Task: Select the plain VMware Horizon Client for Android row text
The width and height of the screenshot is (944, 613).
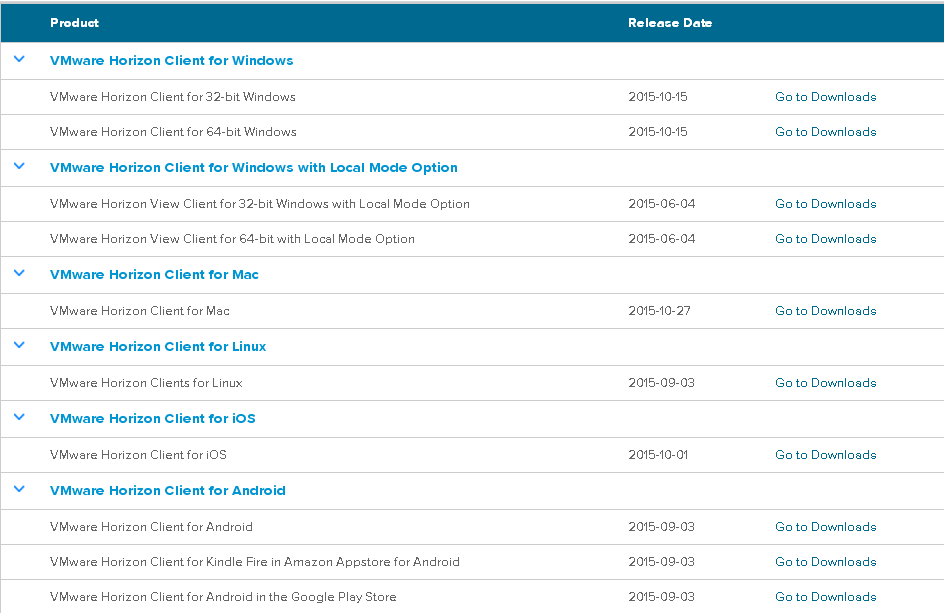Action: 151,526
